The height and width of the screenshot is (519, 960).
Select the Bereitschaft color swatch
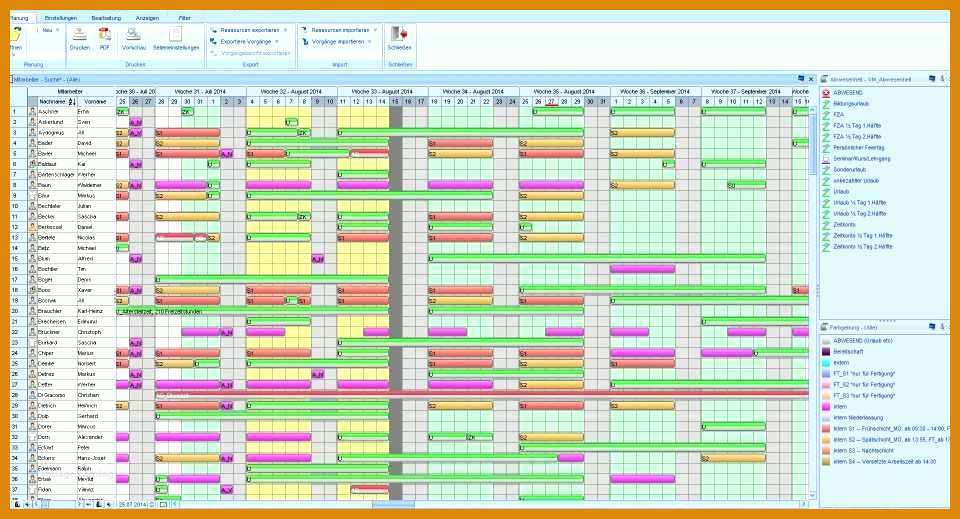pyautogui.click(x=826, y=352)
